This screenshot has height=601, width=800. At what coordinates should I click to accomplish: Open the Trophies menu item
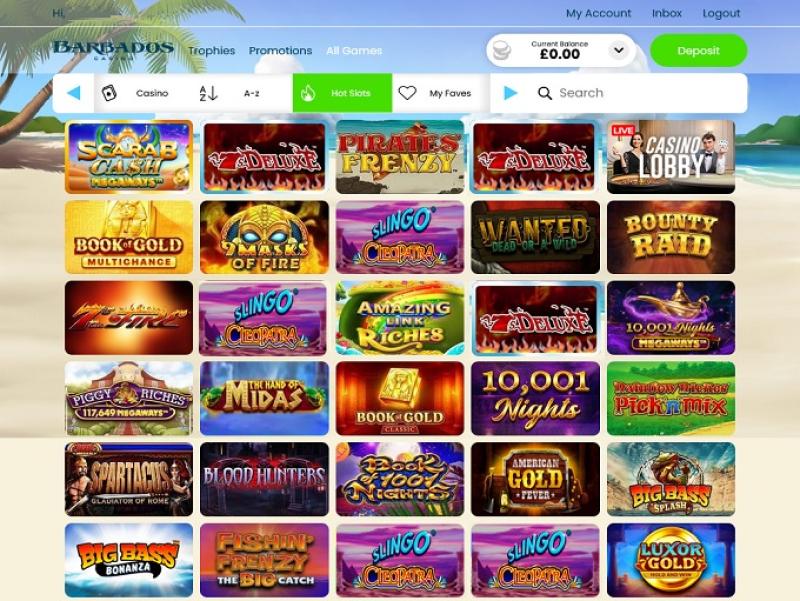pyautogui.click(x=211, y=51)
